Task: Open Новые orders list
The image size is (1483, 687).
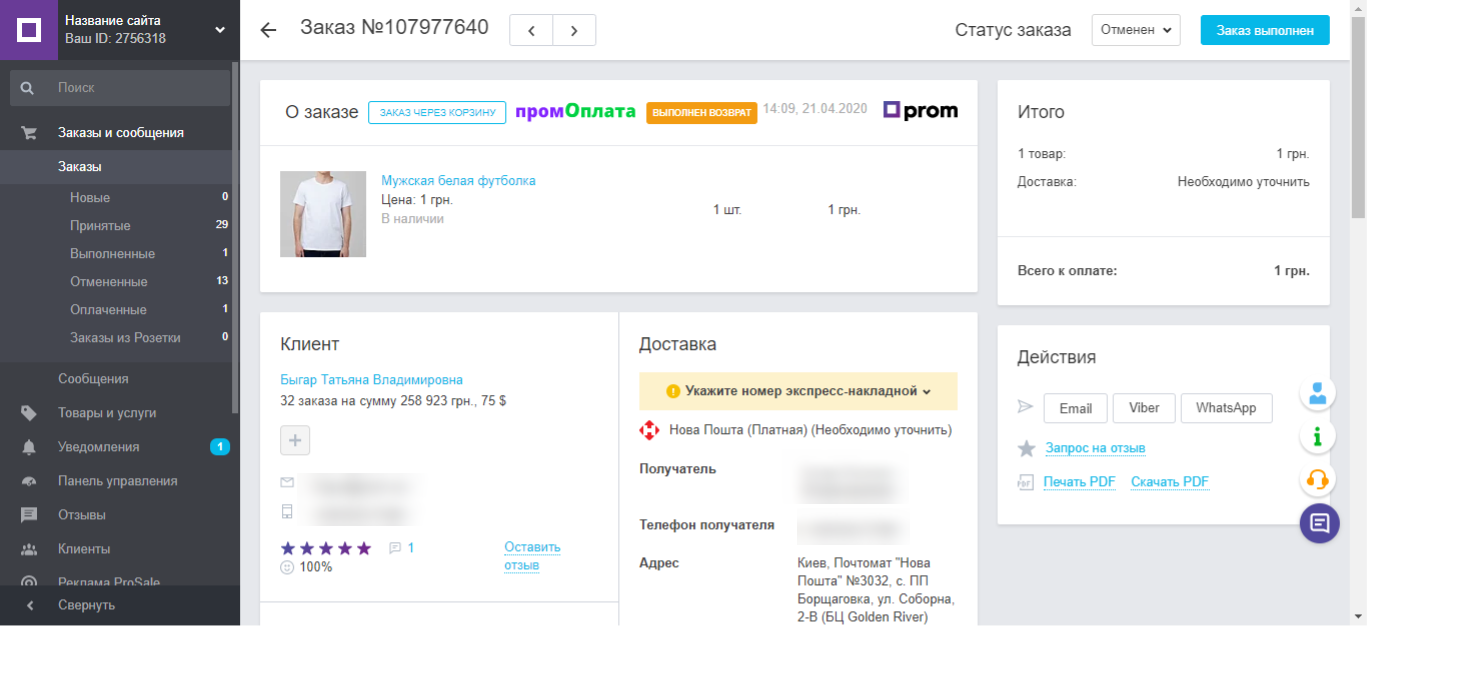Action: click(90, 198)
